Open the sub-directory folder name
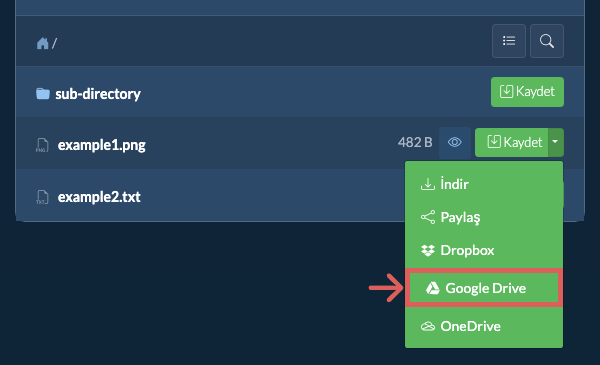 pyautogui.click(x=98, y=94)
